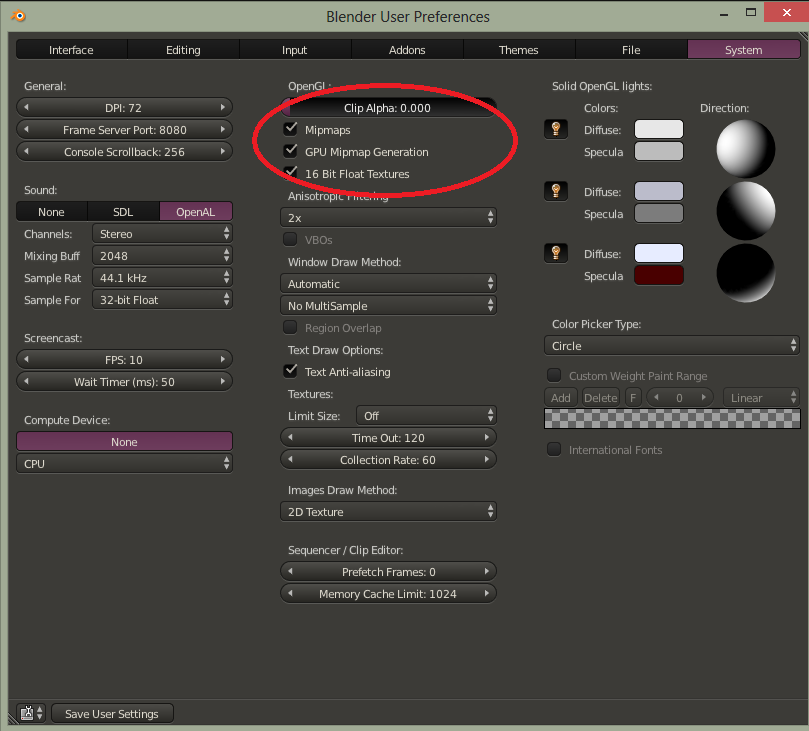Screen dimensions: 809x731
Task: Click second light direction sphere
Action: 746,210
